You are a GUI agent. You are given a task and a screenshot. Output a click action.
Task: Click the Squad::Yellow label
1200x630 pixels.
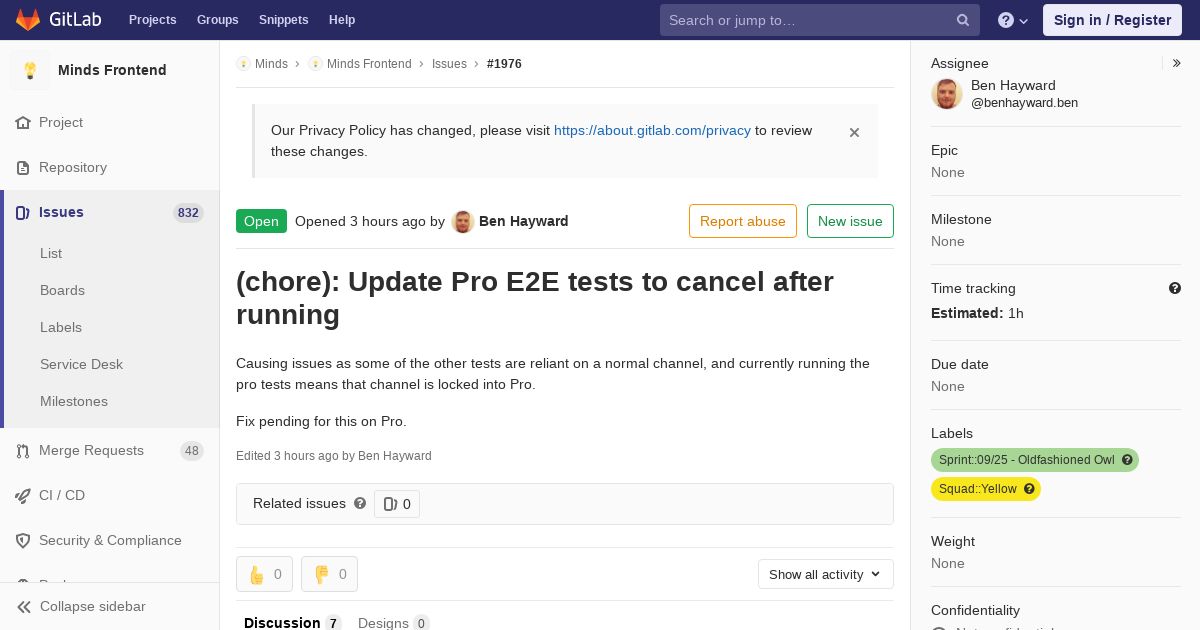pos(985,489)
